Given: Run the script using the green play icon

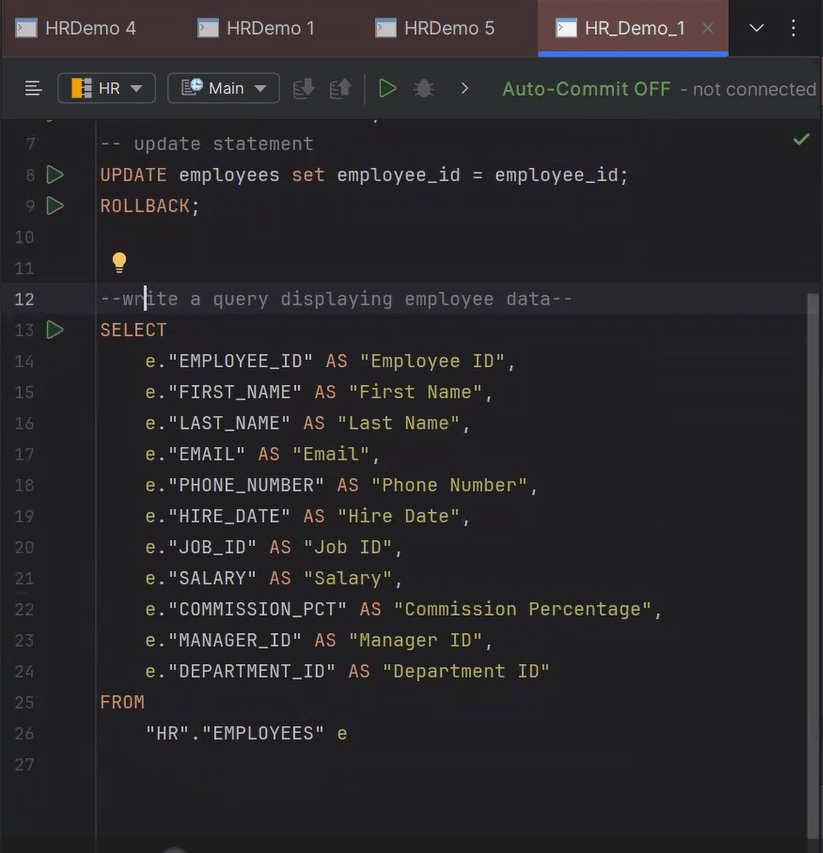Looking at the screenshot, I should 388,88.
